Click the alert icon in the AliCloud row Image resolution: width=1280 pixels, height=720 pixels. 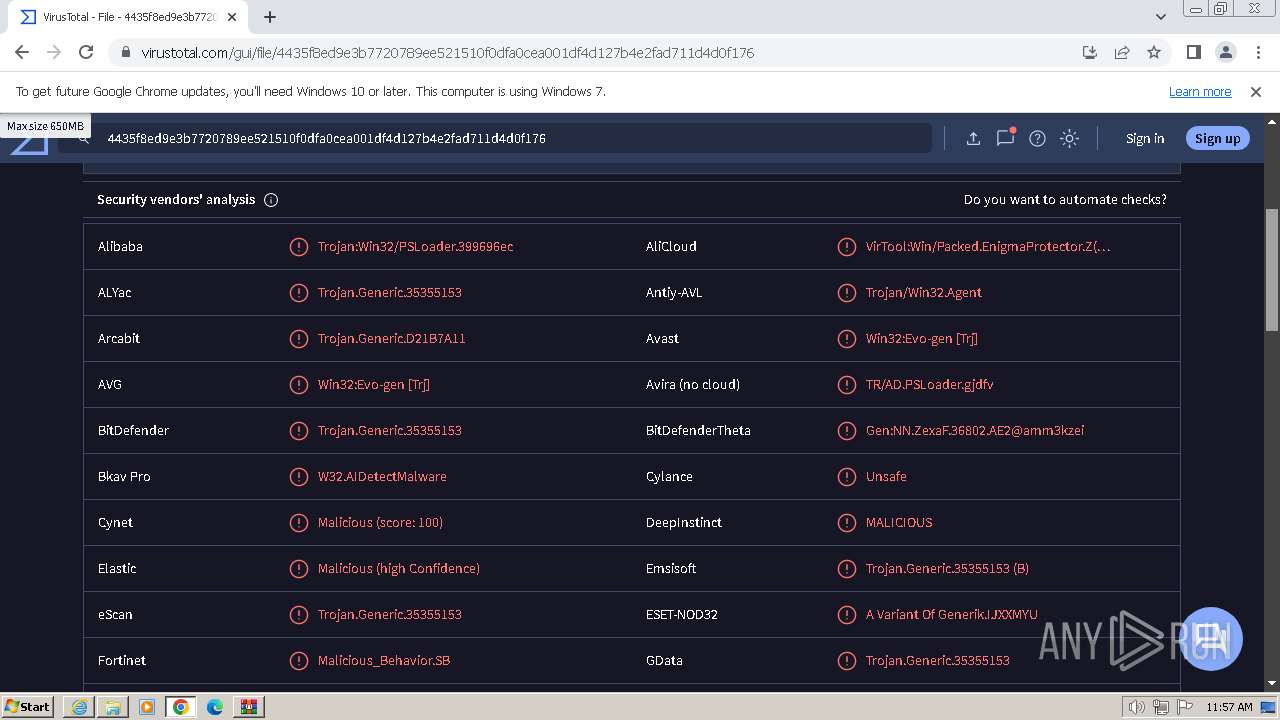[x=846, y=246]
